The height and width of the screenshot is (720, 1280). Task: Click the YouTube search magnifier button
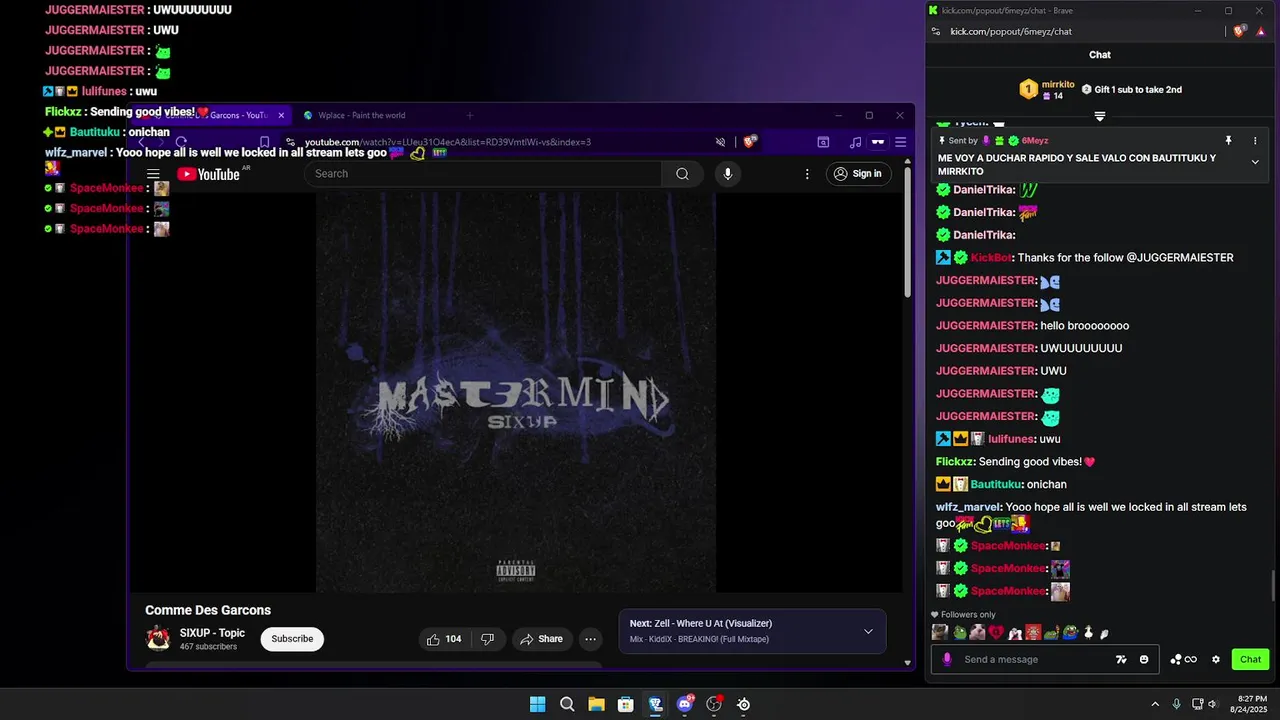[x=682, y=174]
